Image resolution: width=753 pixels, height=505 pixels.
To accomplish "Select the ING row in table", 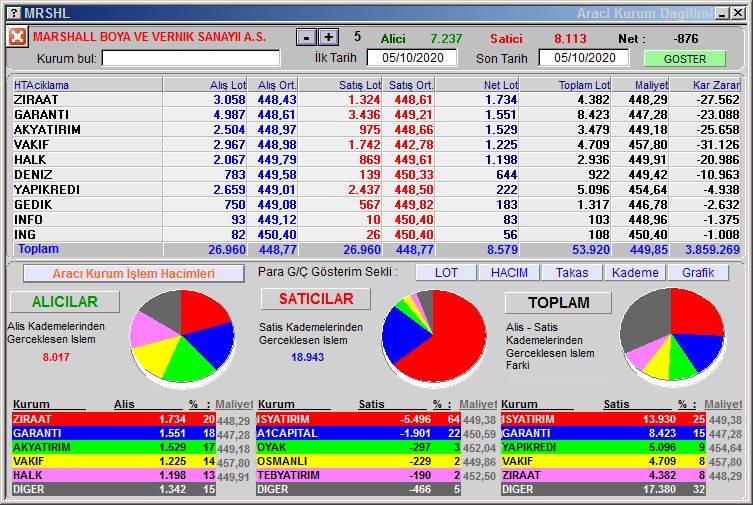I will click(376, 234).
